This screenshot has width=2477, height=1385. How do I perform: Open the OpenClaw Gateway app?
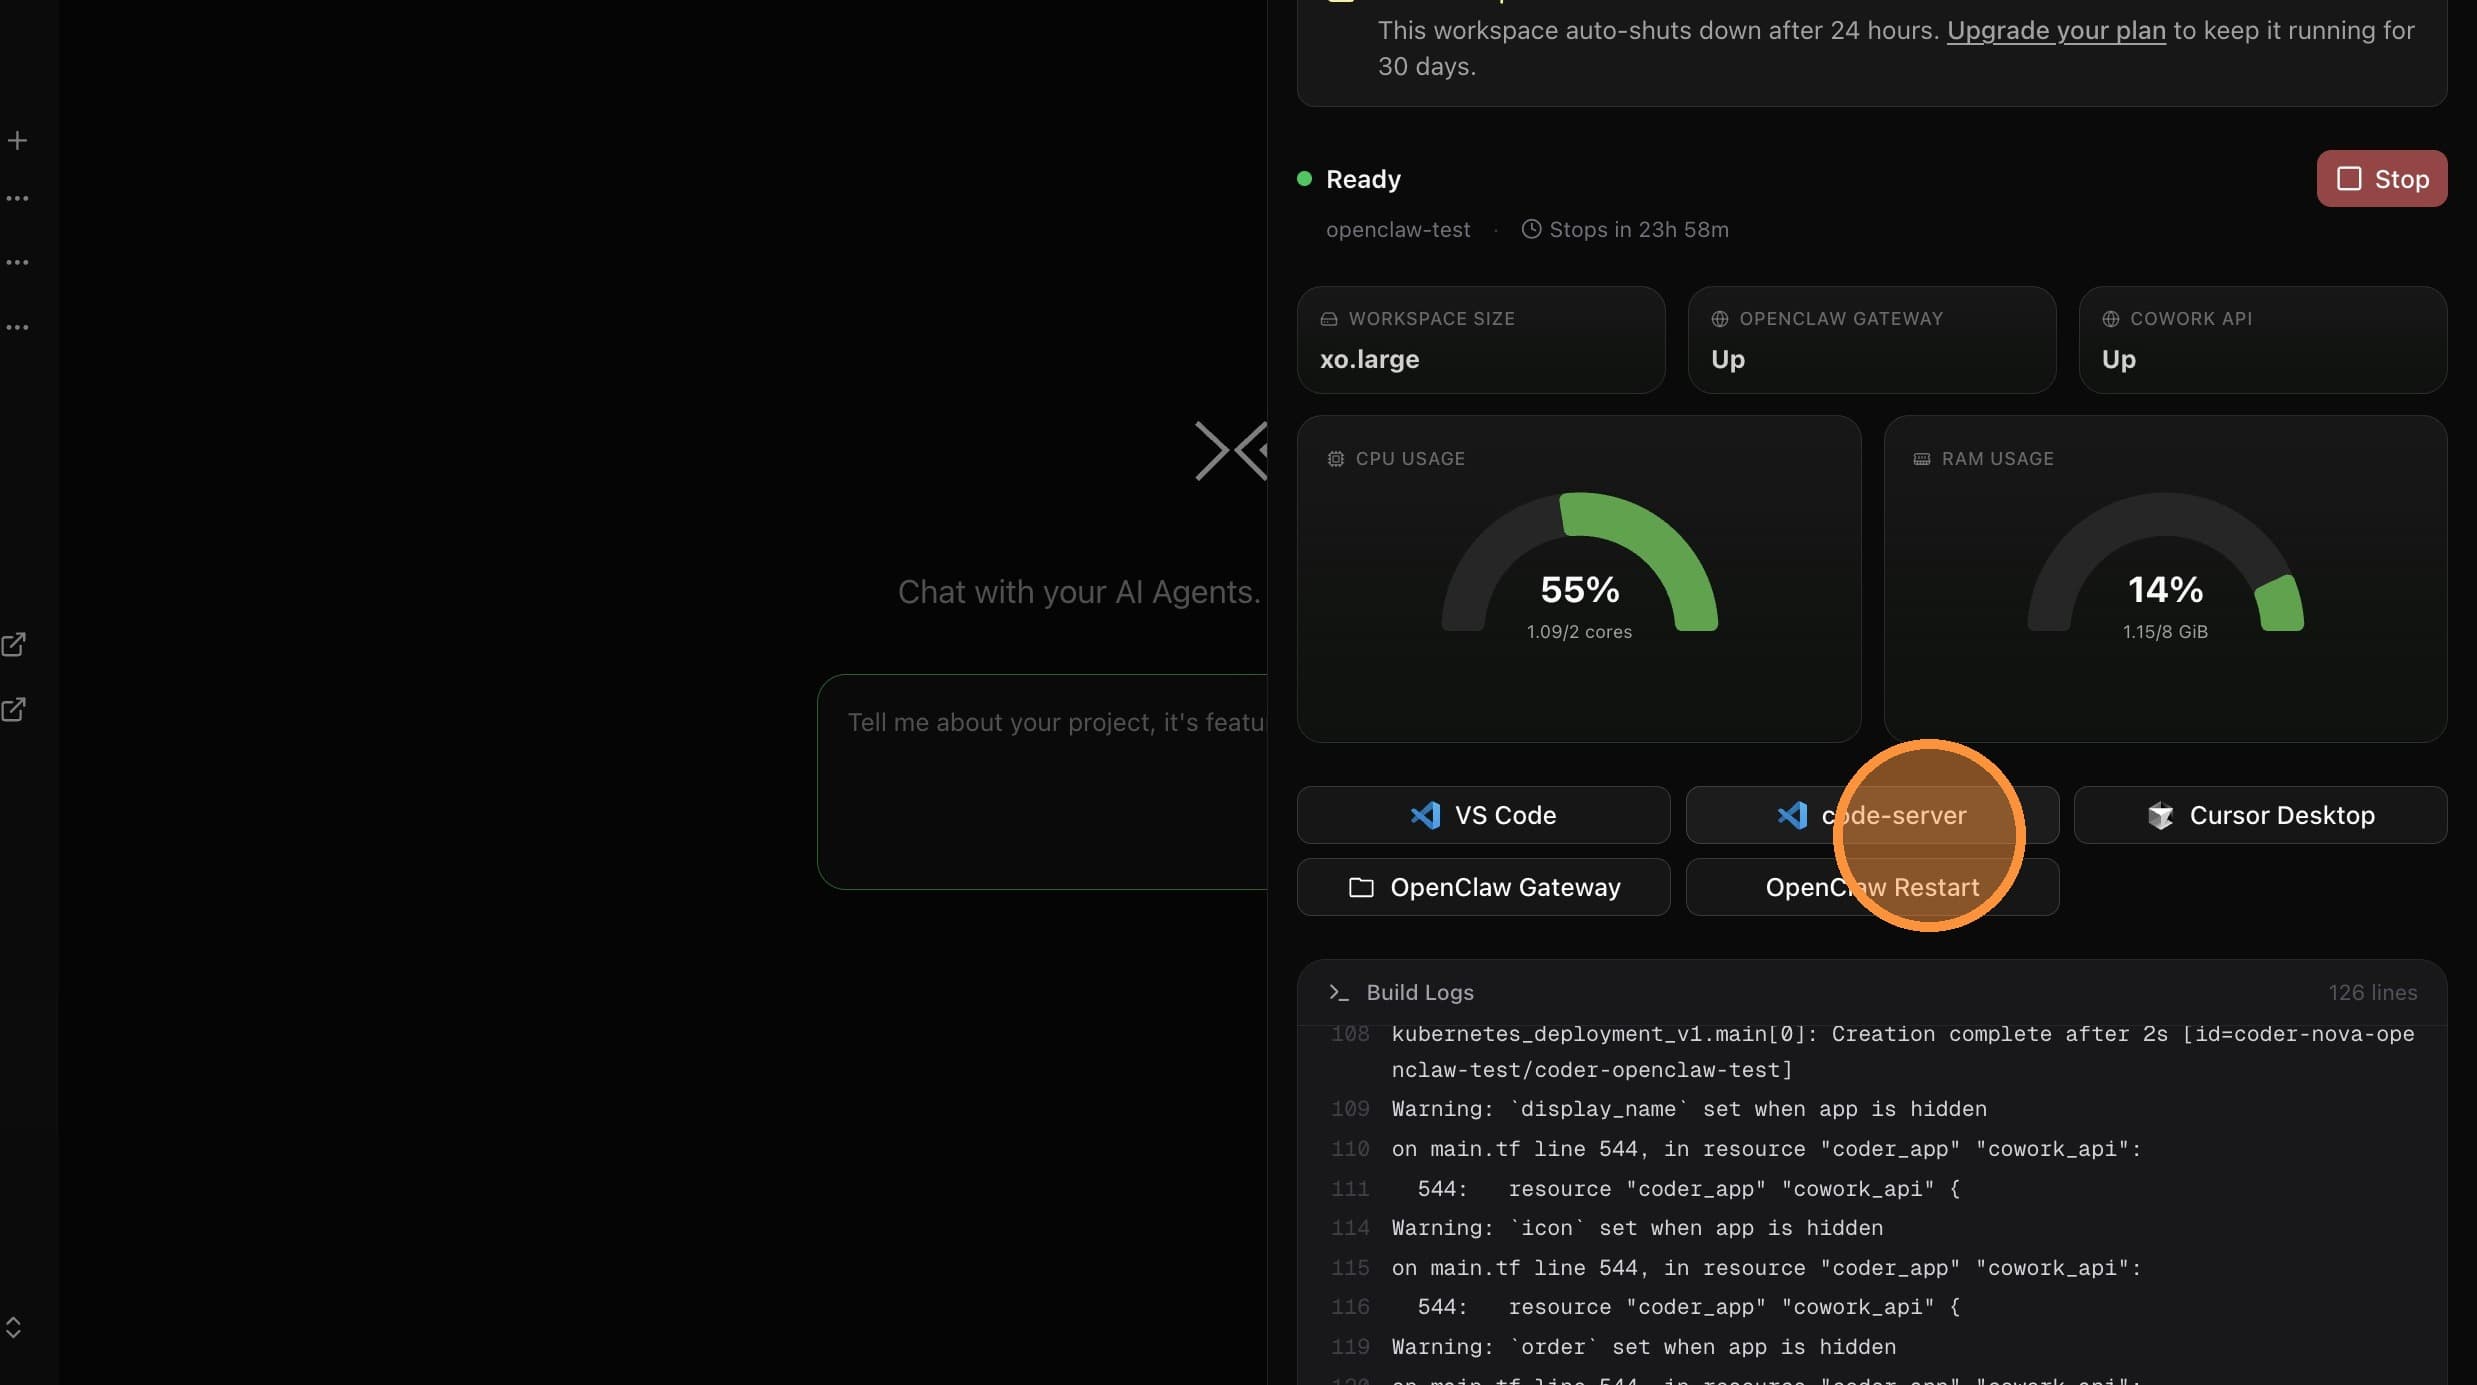tap(1483, 887)
